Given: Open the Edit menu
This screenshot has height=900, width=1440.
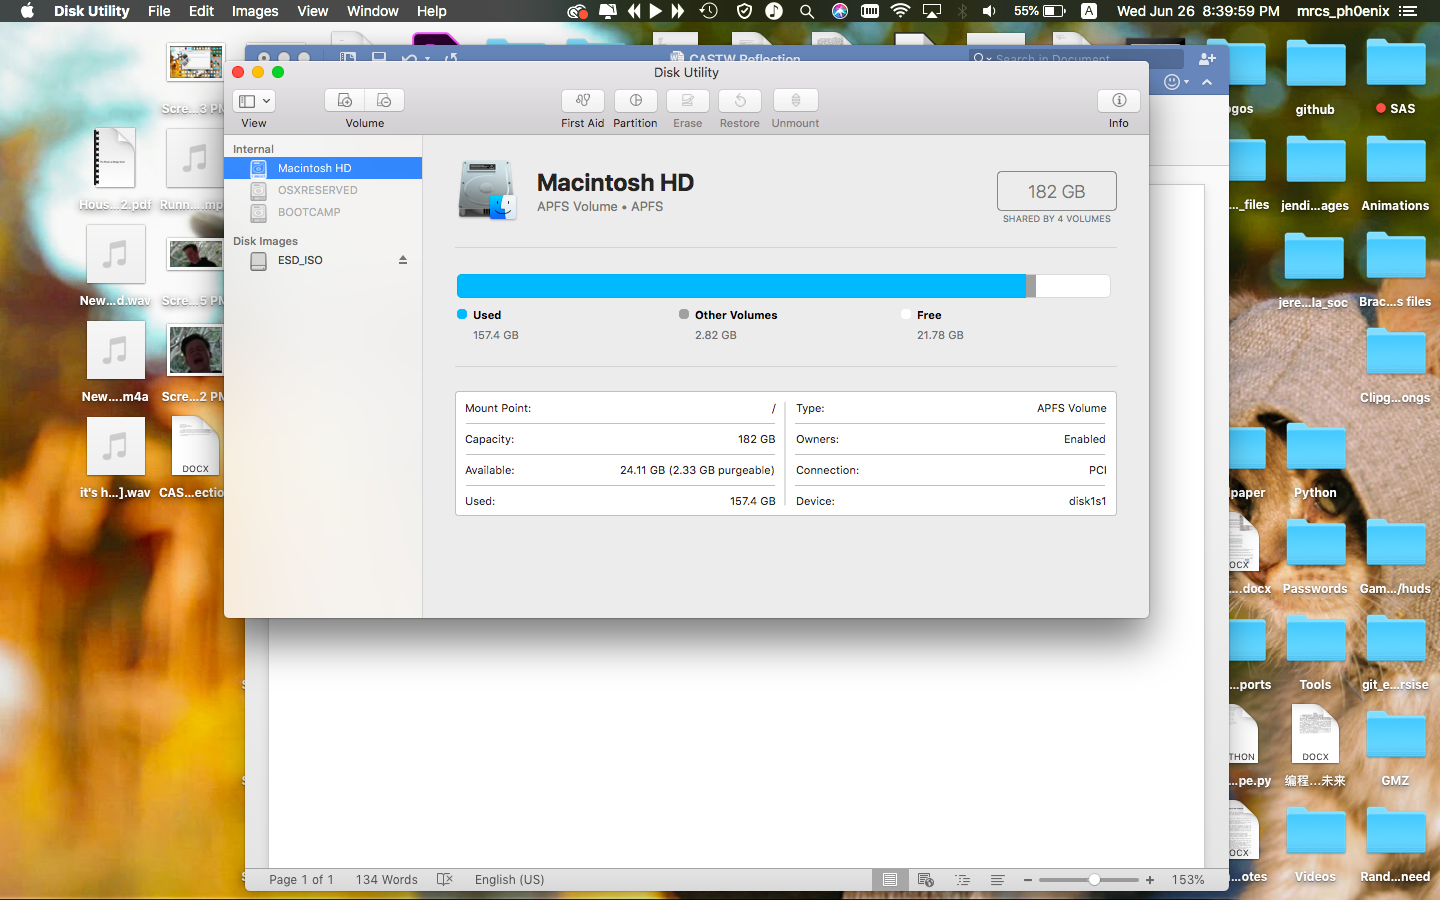Looking at the screenshot, I should [201, 11].
